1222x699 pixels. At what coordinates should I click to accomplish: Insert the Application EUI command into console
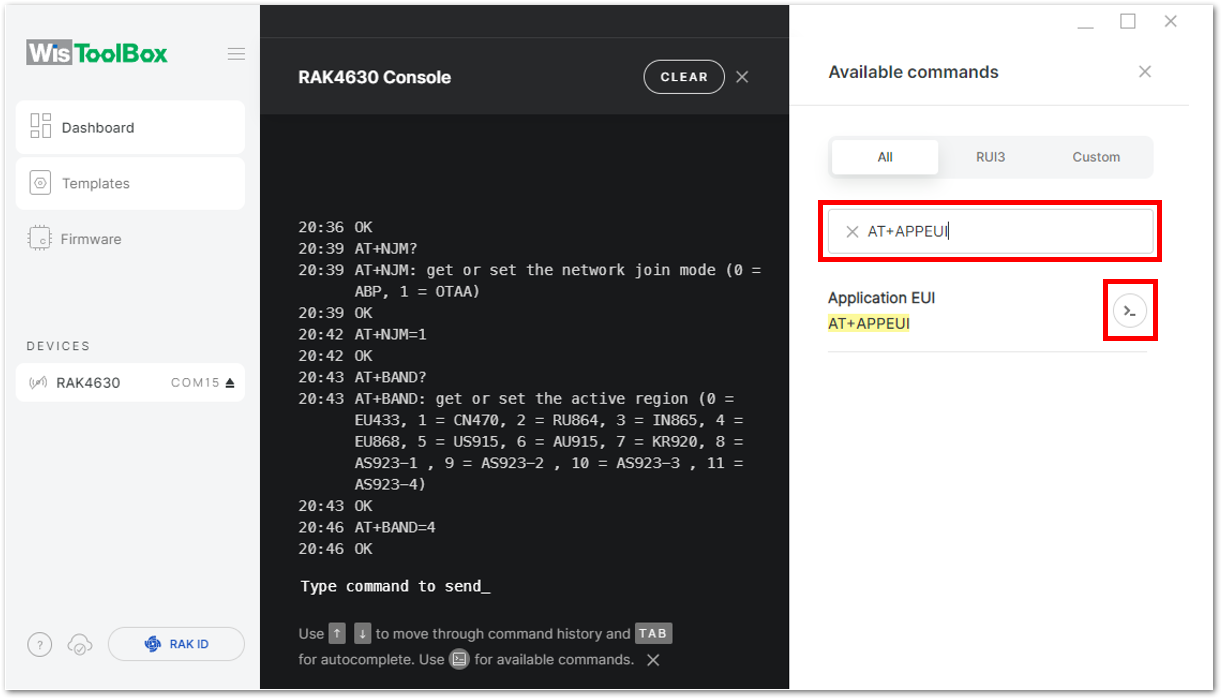click(x=1129, y=311)
